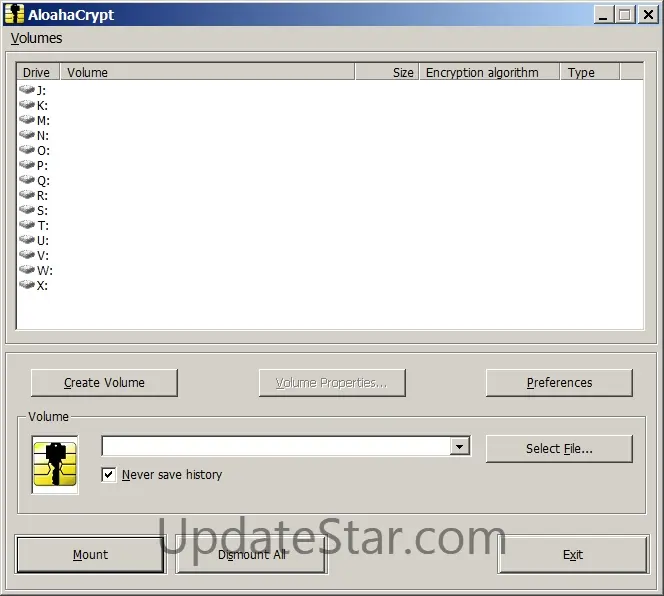The image size is (664, 596).
Task: Minimize the AloahaCrypt window
Action: (603, 15)
